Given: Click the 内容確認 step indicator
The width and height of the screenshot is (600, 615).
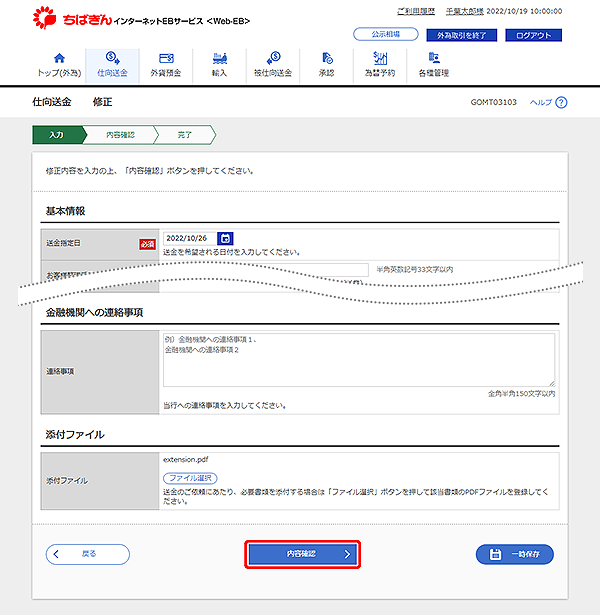Looking at the screenshot, I should point(120,135).
